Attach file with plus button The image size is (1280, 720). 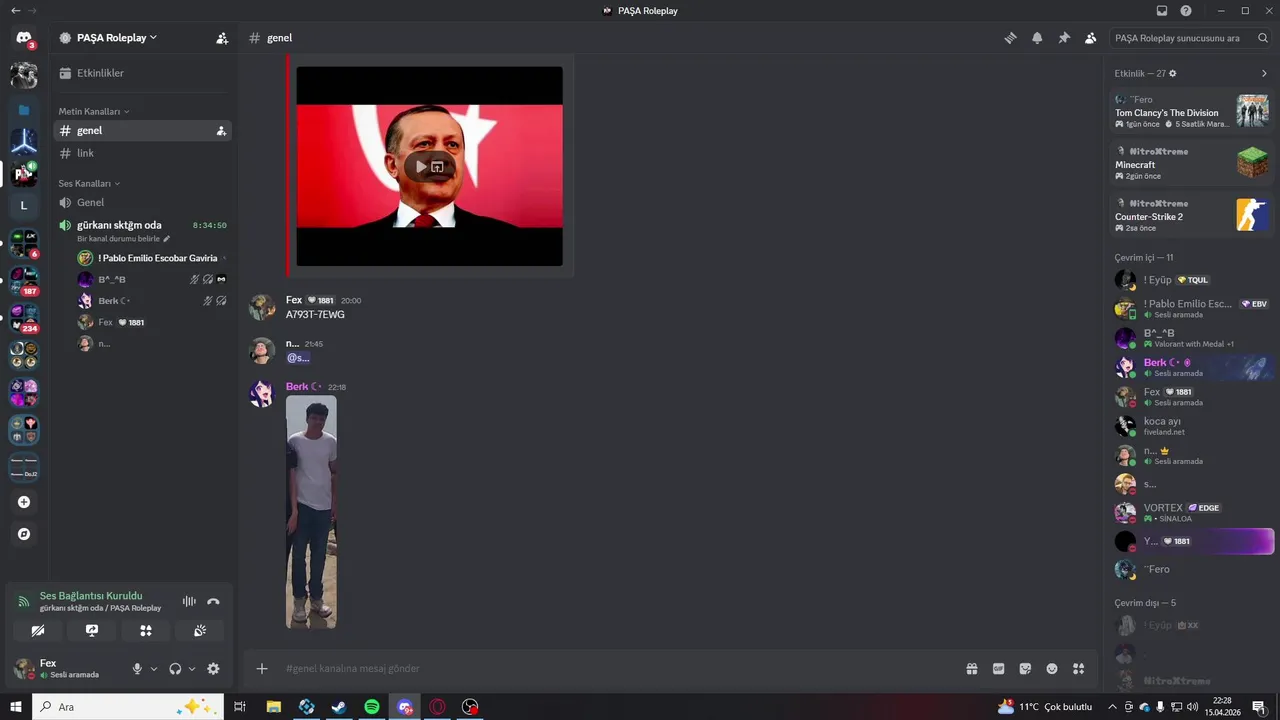(262, 668)
